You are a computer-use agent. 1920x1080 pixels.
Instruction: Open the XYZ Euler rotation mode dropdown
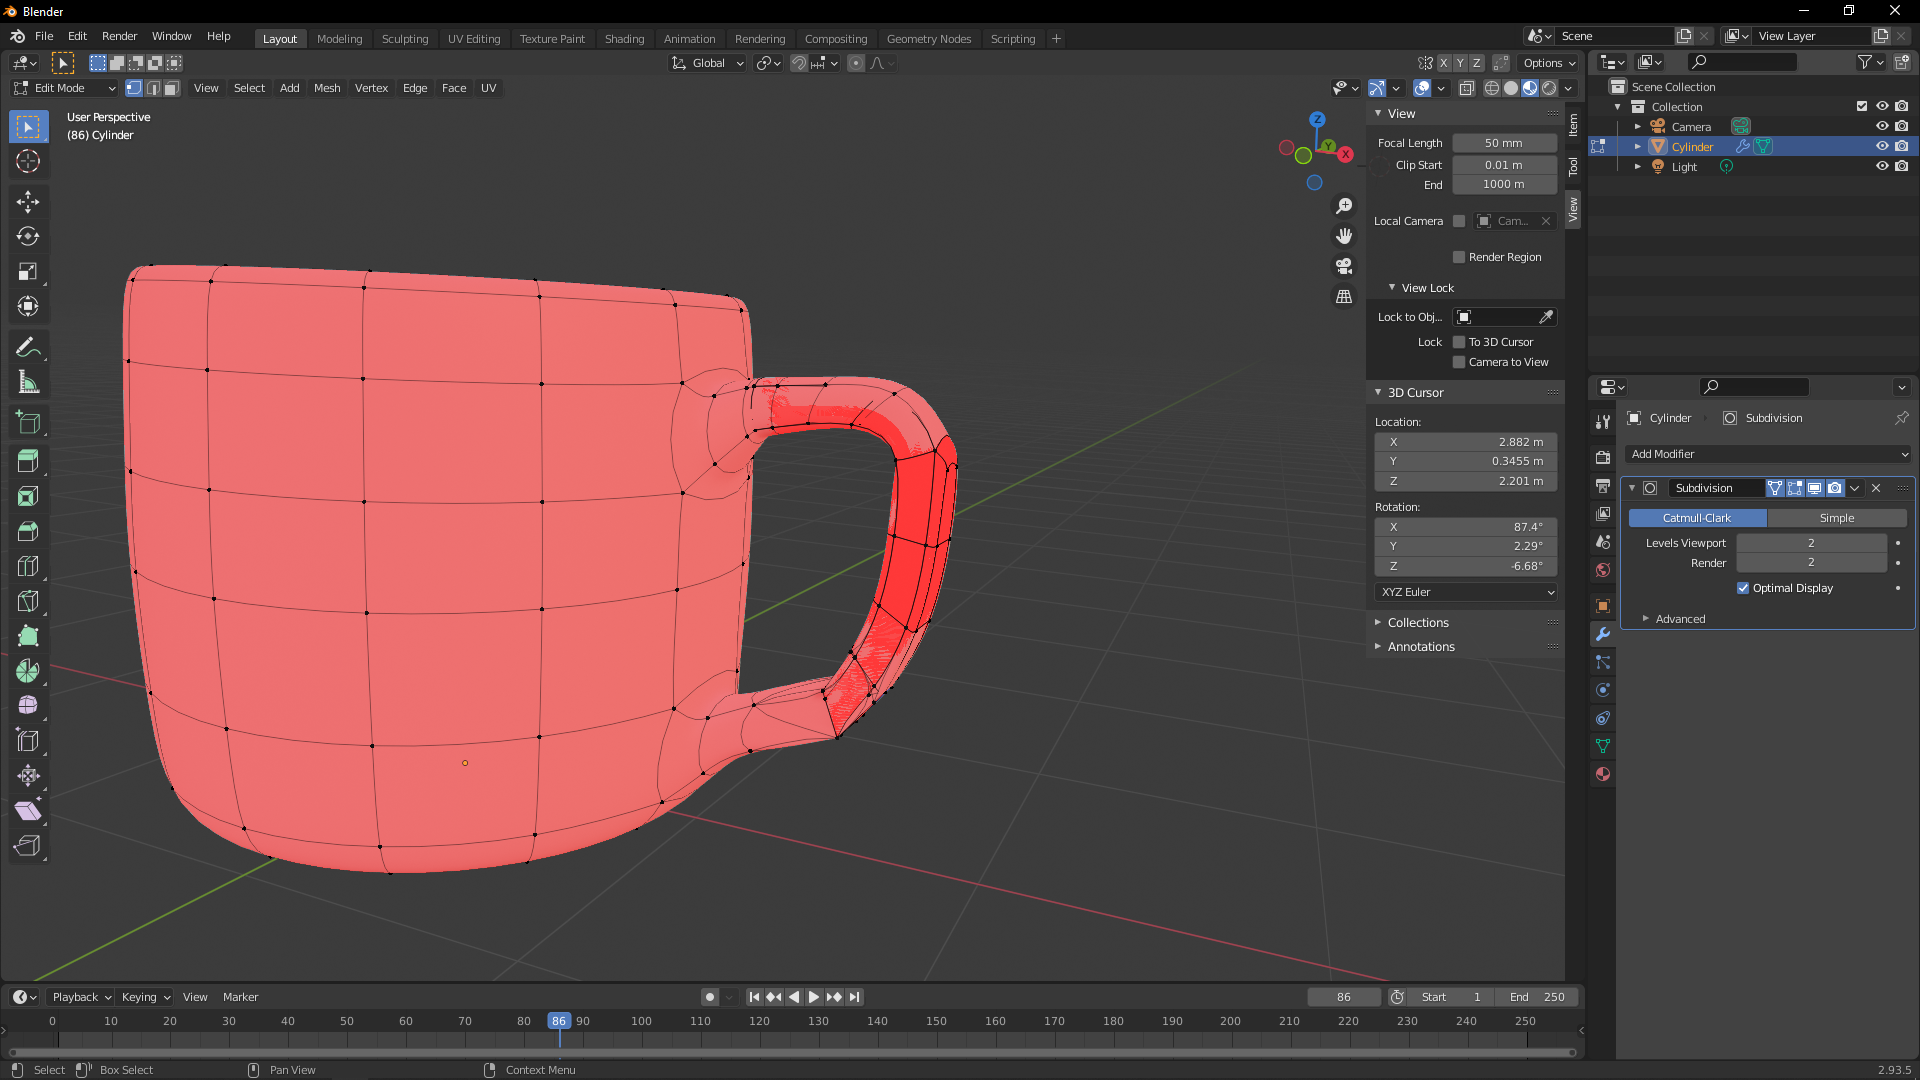click(1466, 592)
